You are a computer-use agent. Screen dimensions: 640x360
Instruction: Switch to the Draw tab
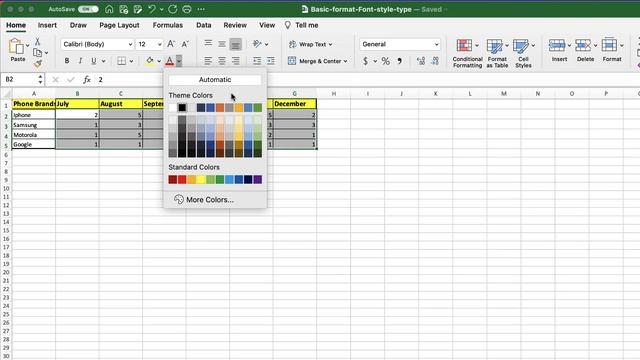[78, 25]
